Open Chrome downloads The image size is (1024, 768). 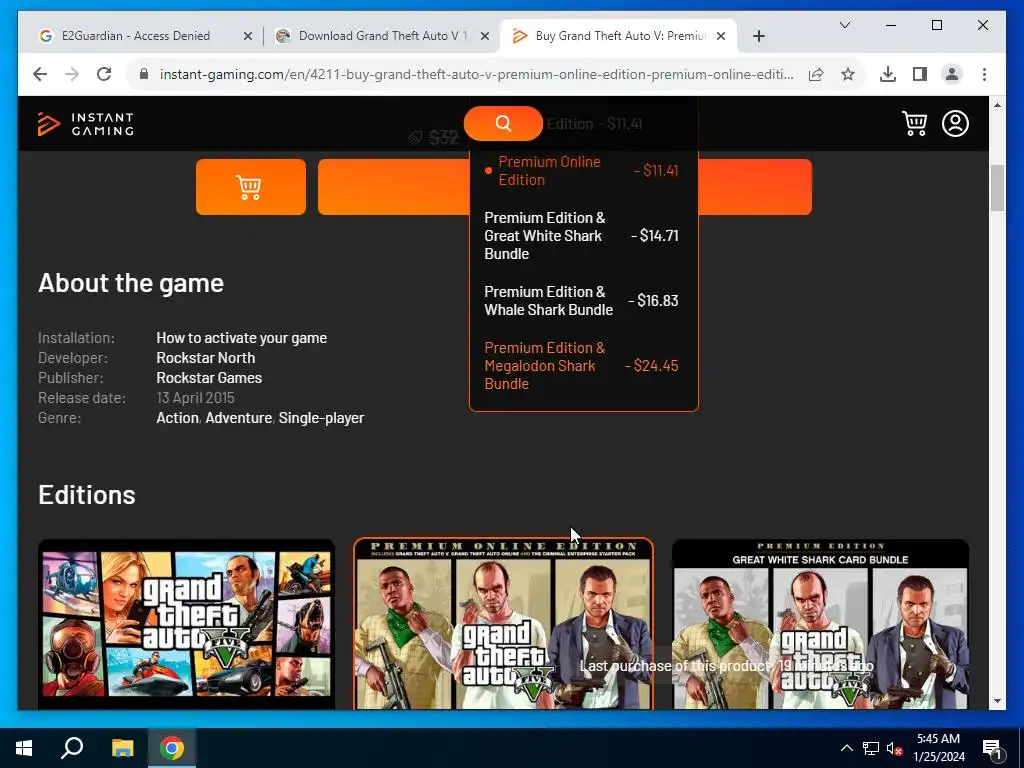point(888,74)
